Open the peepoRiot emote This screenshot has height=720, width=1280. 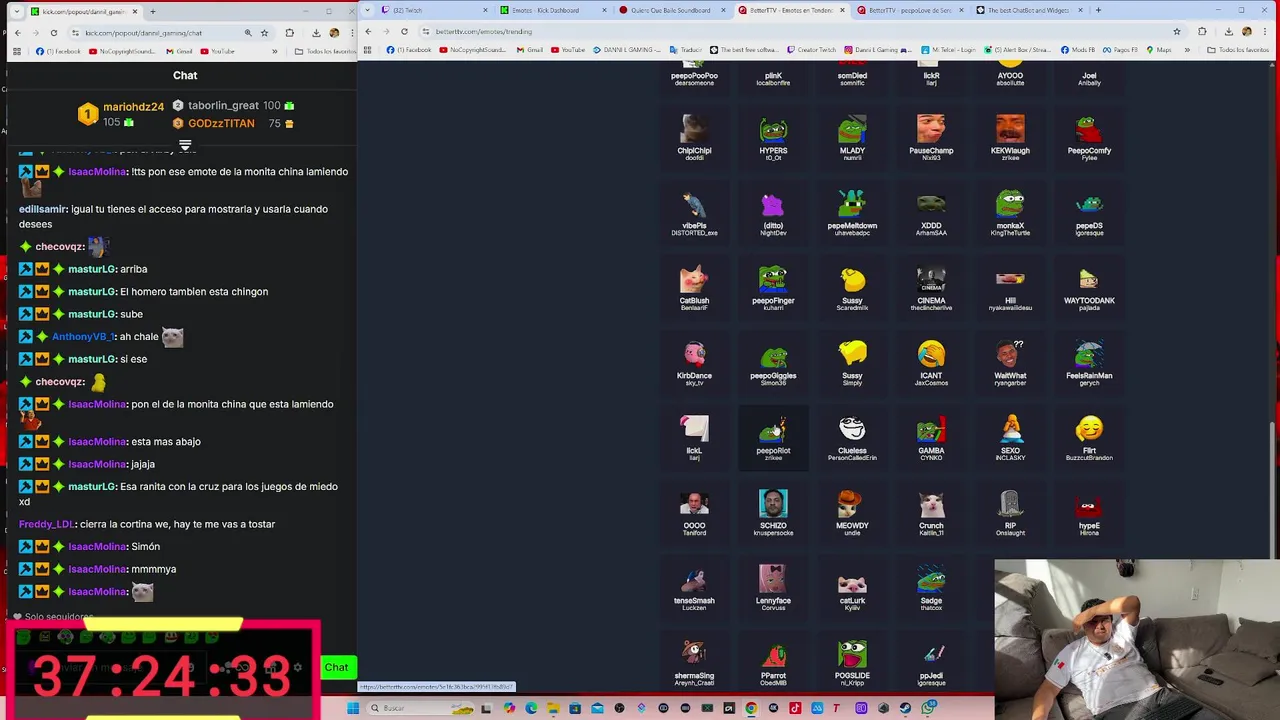773,438
